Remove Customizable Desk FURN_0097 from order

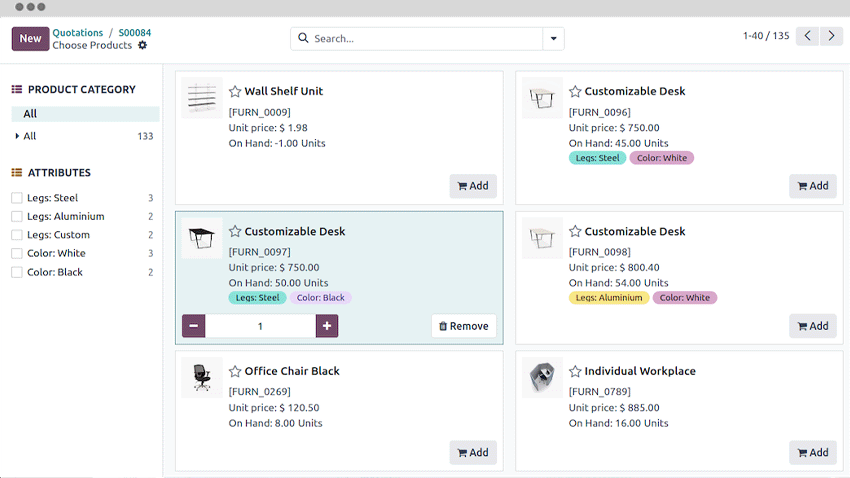click(x=464, y=326)
